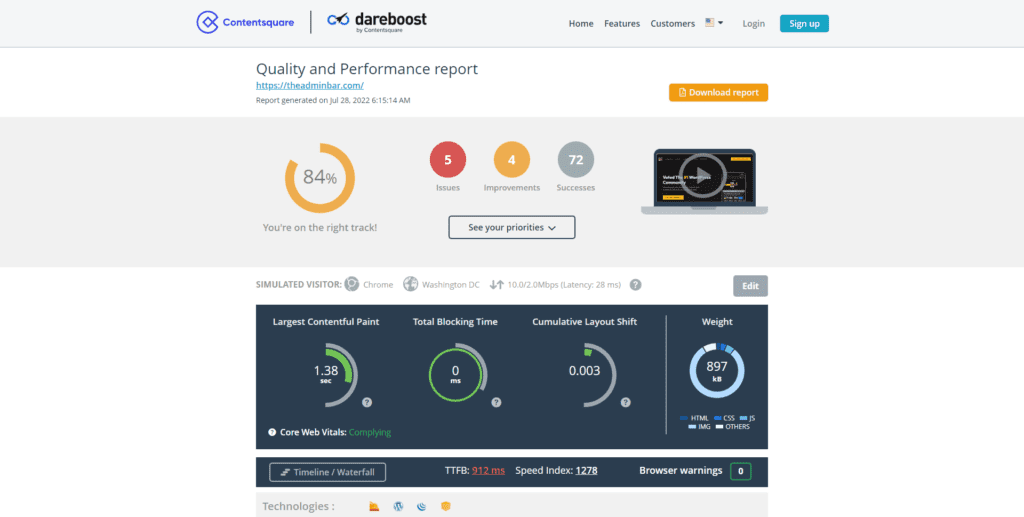Click the bandwidth up/down arrows icon
This screenshot has width=1024, height=517.
497,285
